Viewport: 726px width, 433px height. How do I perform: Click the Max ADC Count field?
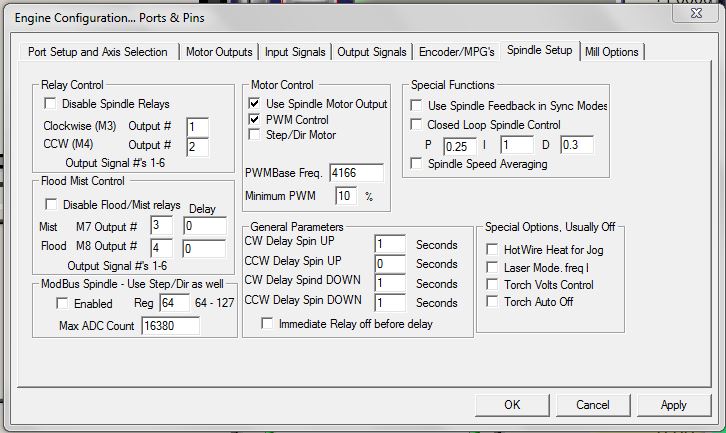[170, 326]
